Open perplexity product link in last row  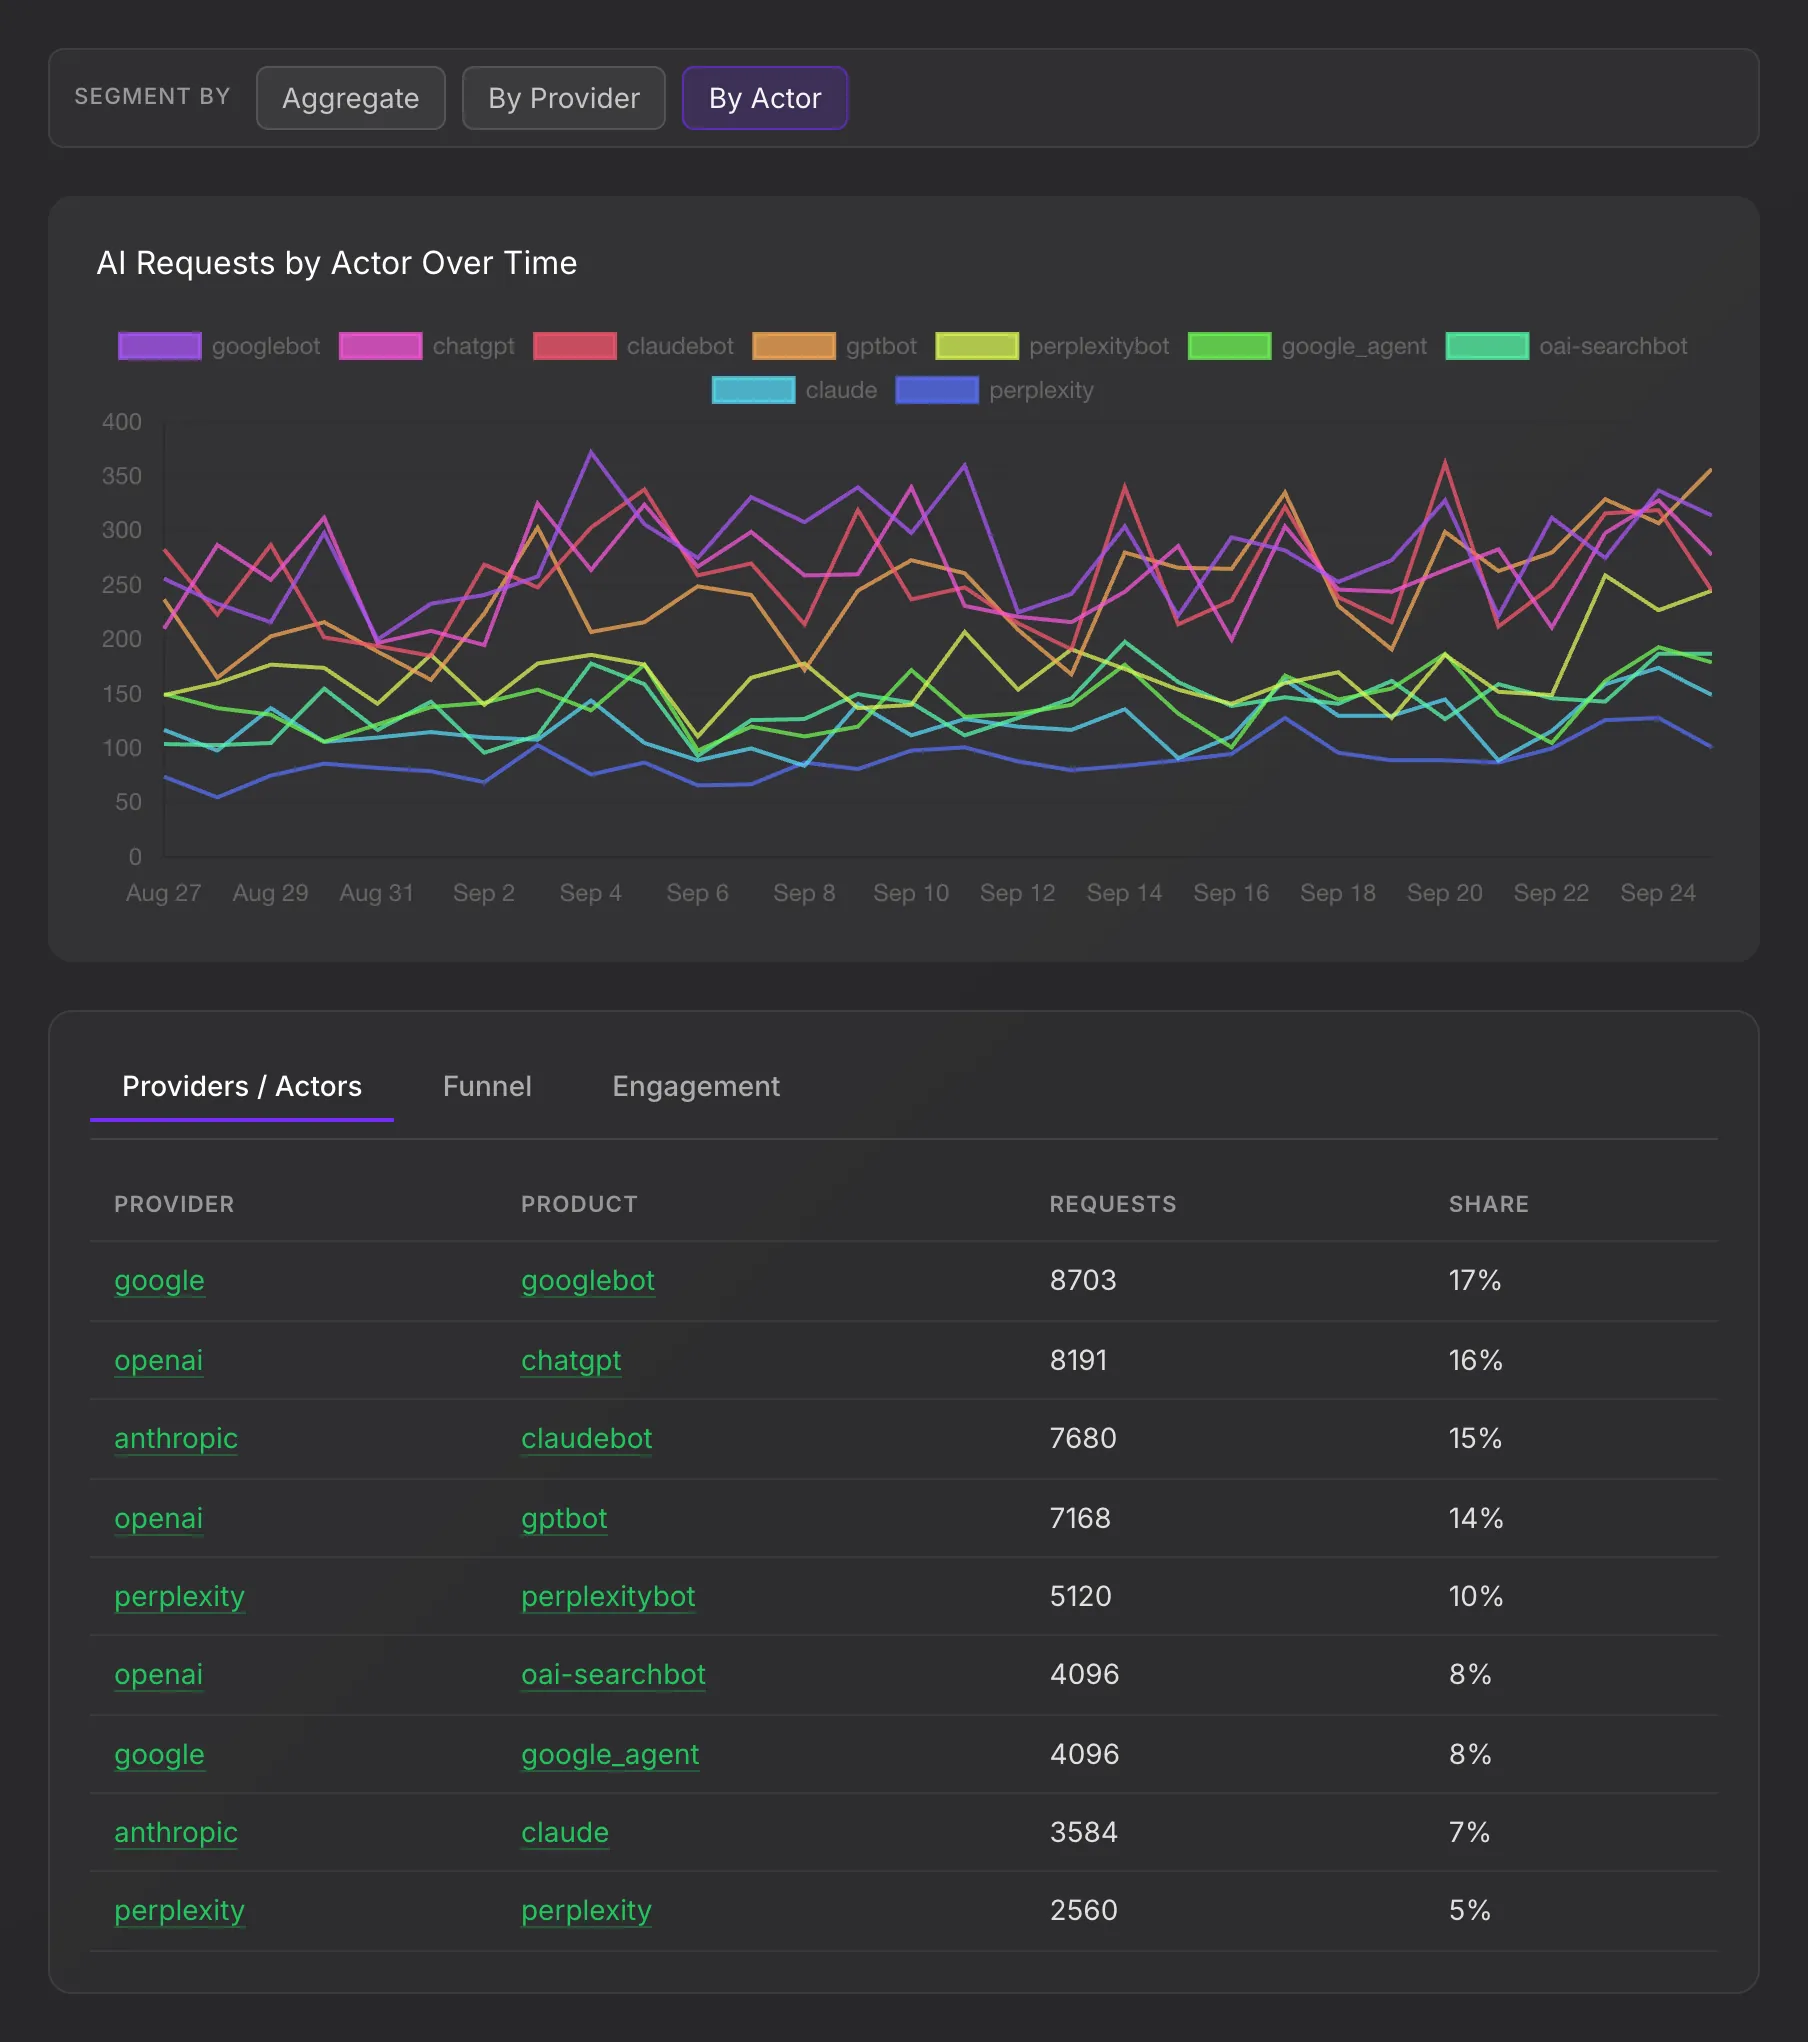(x=586, y=1911)
